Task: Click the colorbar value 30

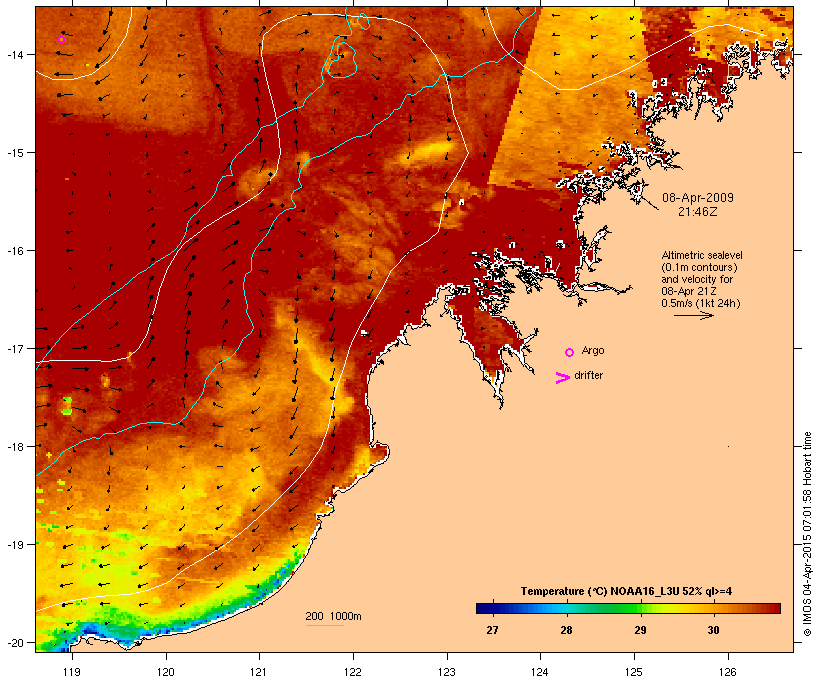Action: 713,630
